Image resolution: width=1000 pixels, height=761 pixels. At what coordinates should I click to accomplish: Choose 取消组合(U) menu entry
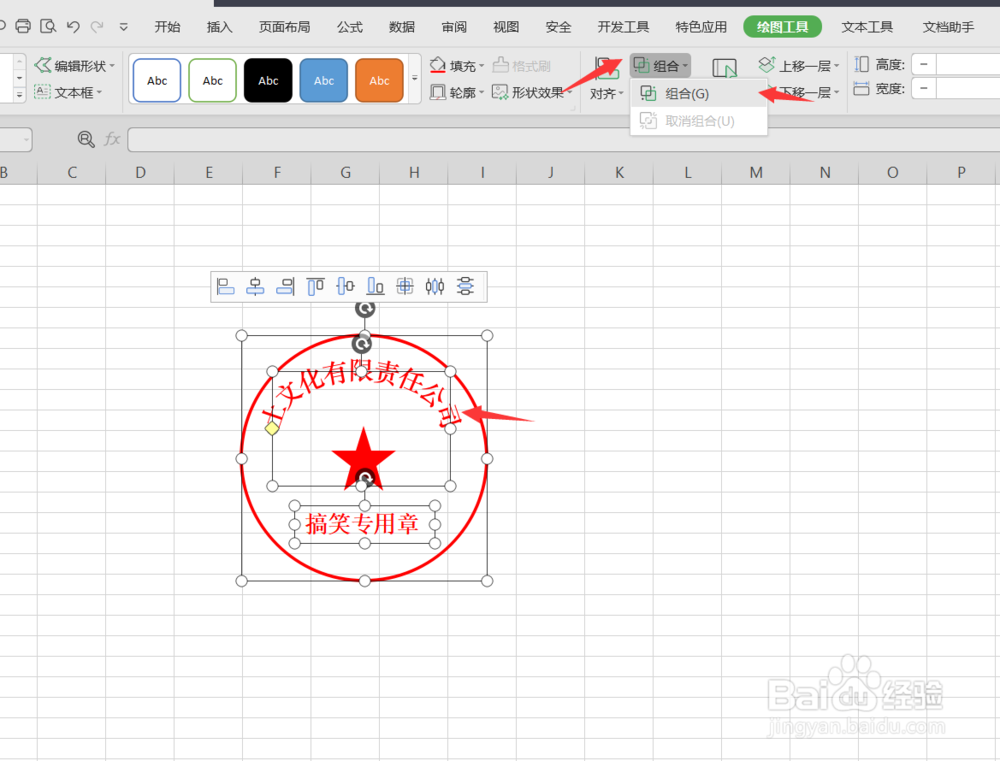pyautogui.click(x=698, y=121)
